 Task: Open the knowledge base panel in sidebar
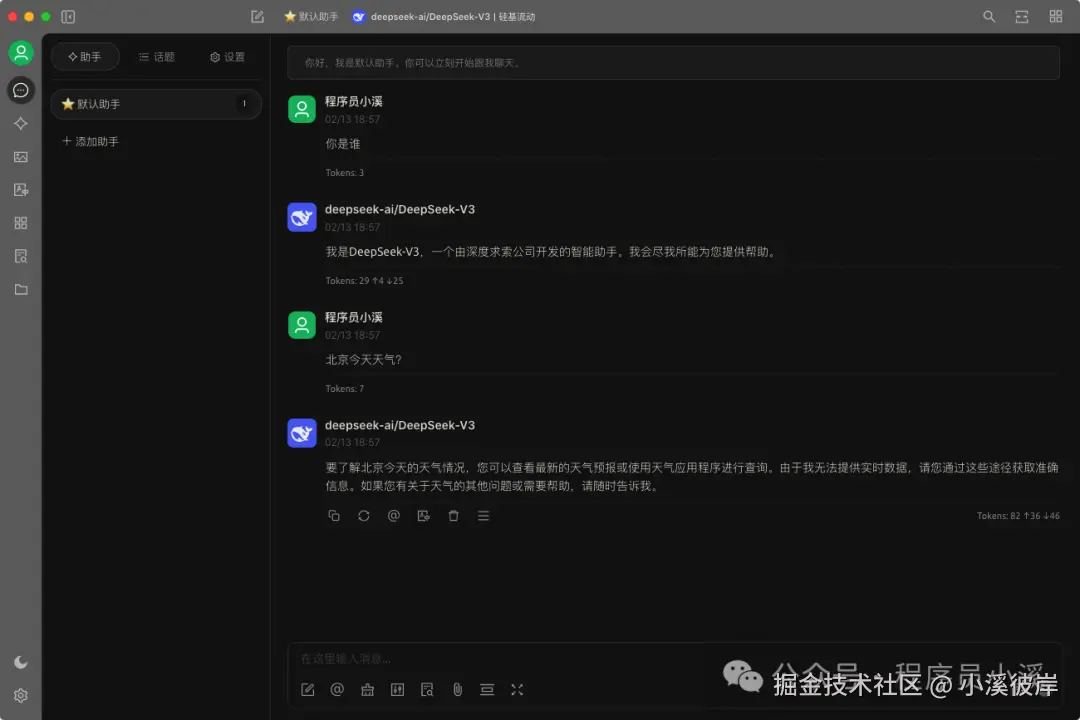[20, 255]
